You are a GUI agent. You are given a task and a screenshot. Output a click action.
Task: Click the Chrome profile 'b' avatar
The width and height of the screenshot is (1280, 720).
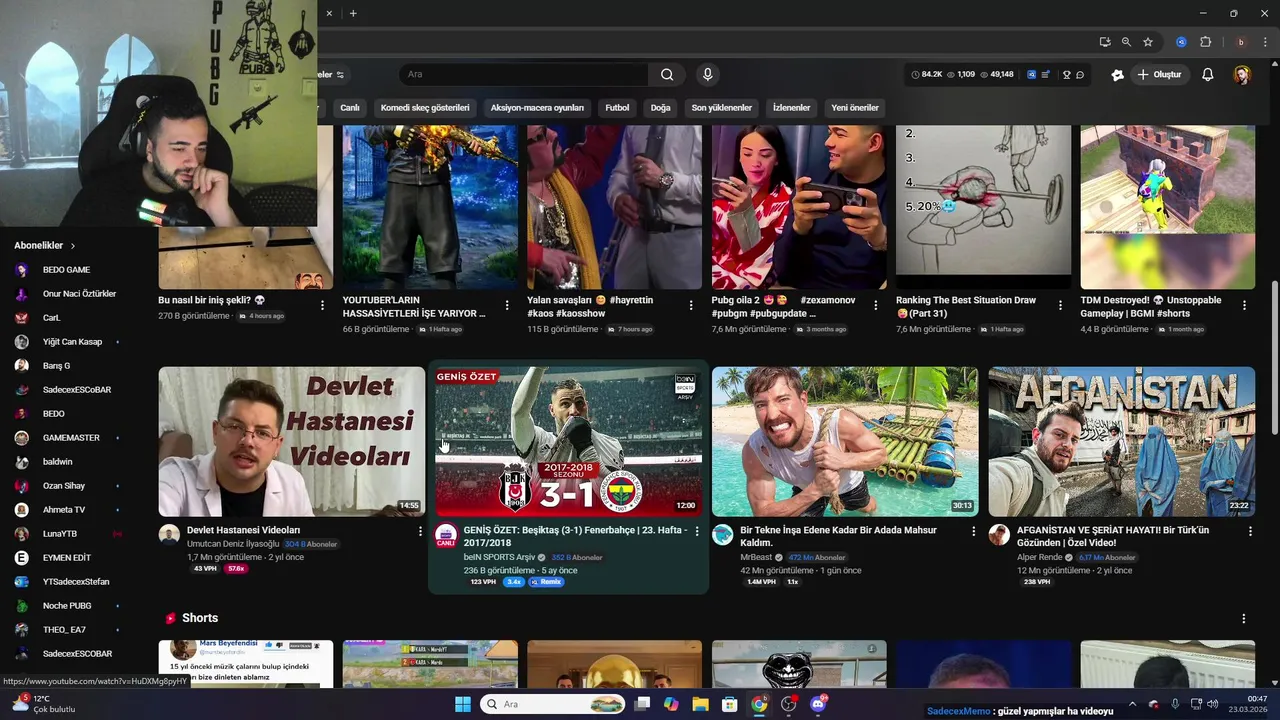[x=1241, y=42]
